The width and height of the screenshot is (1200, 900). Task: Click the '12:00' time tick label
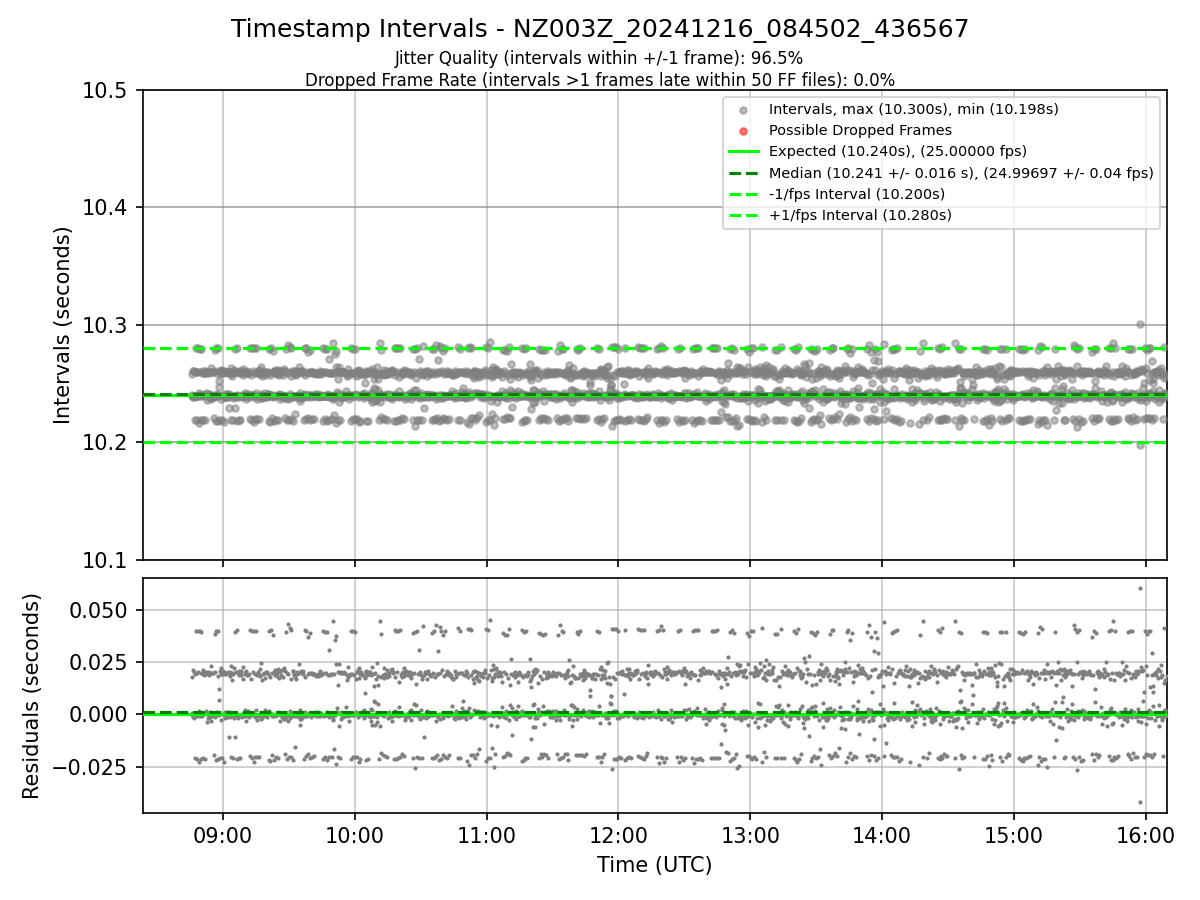(x=618, y=834)
